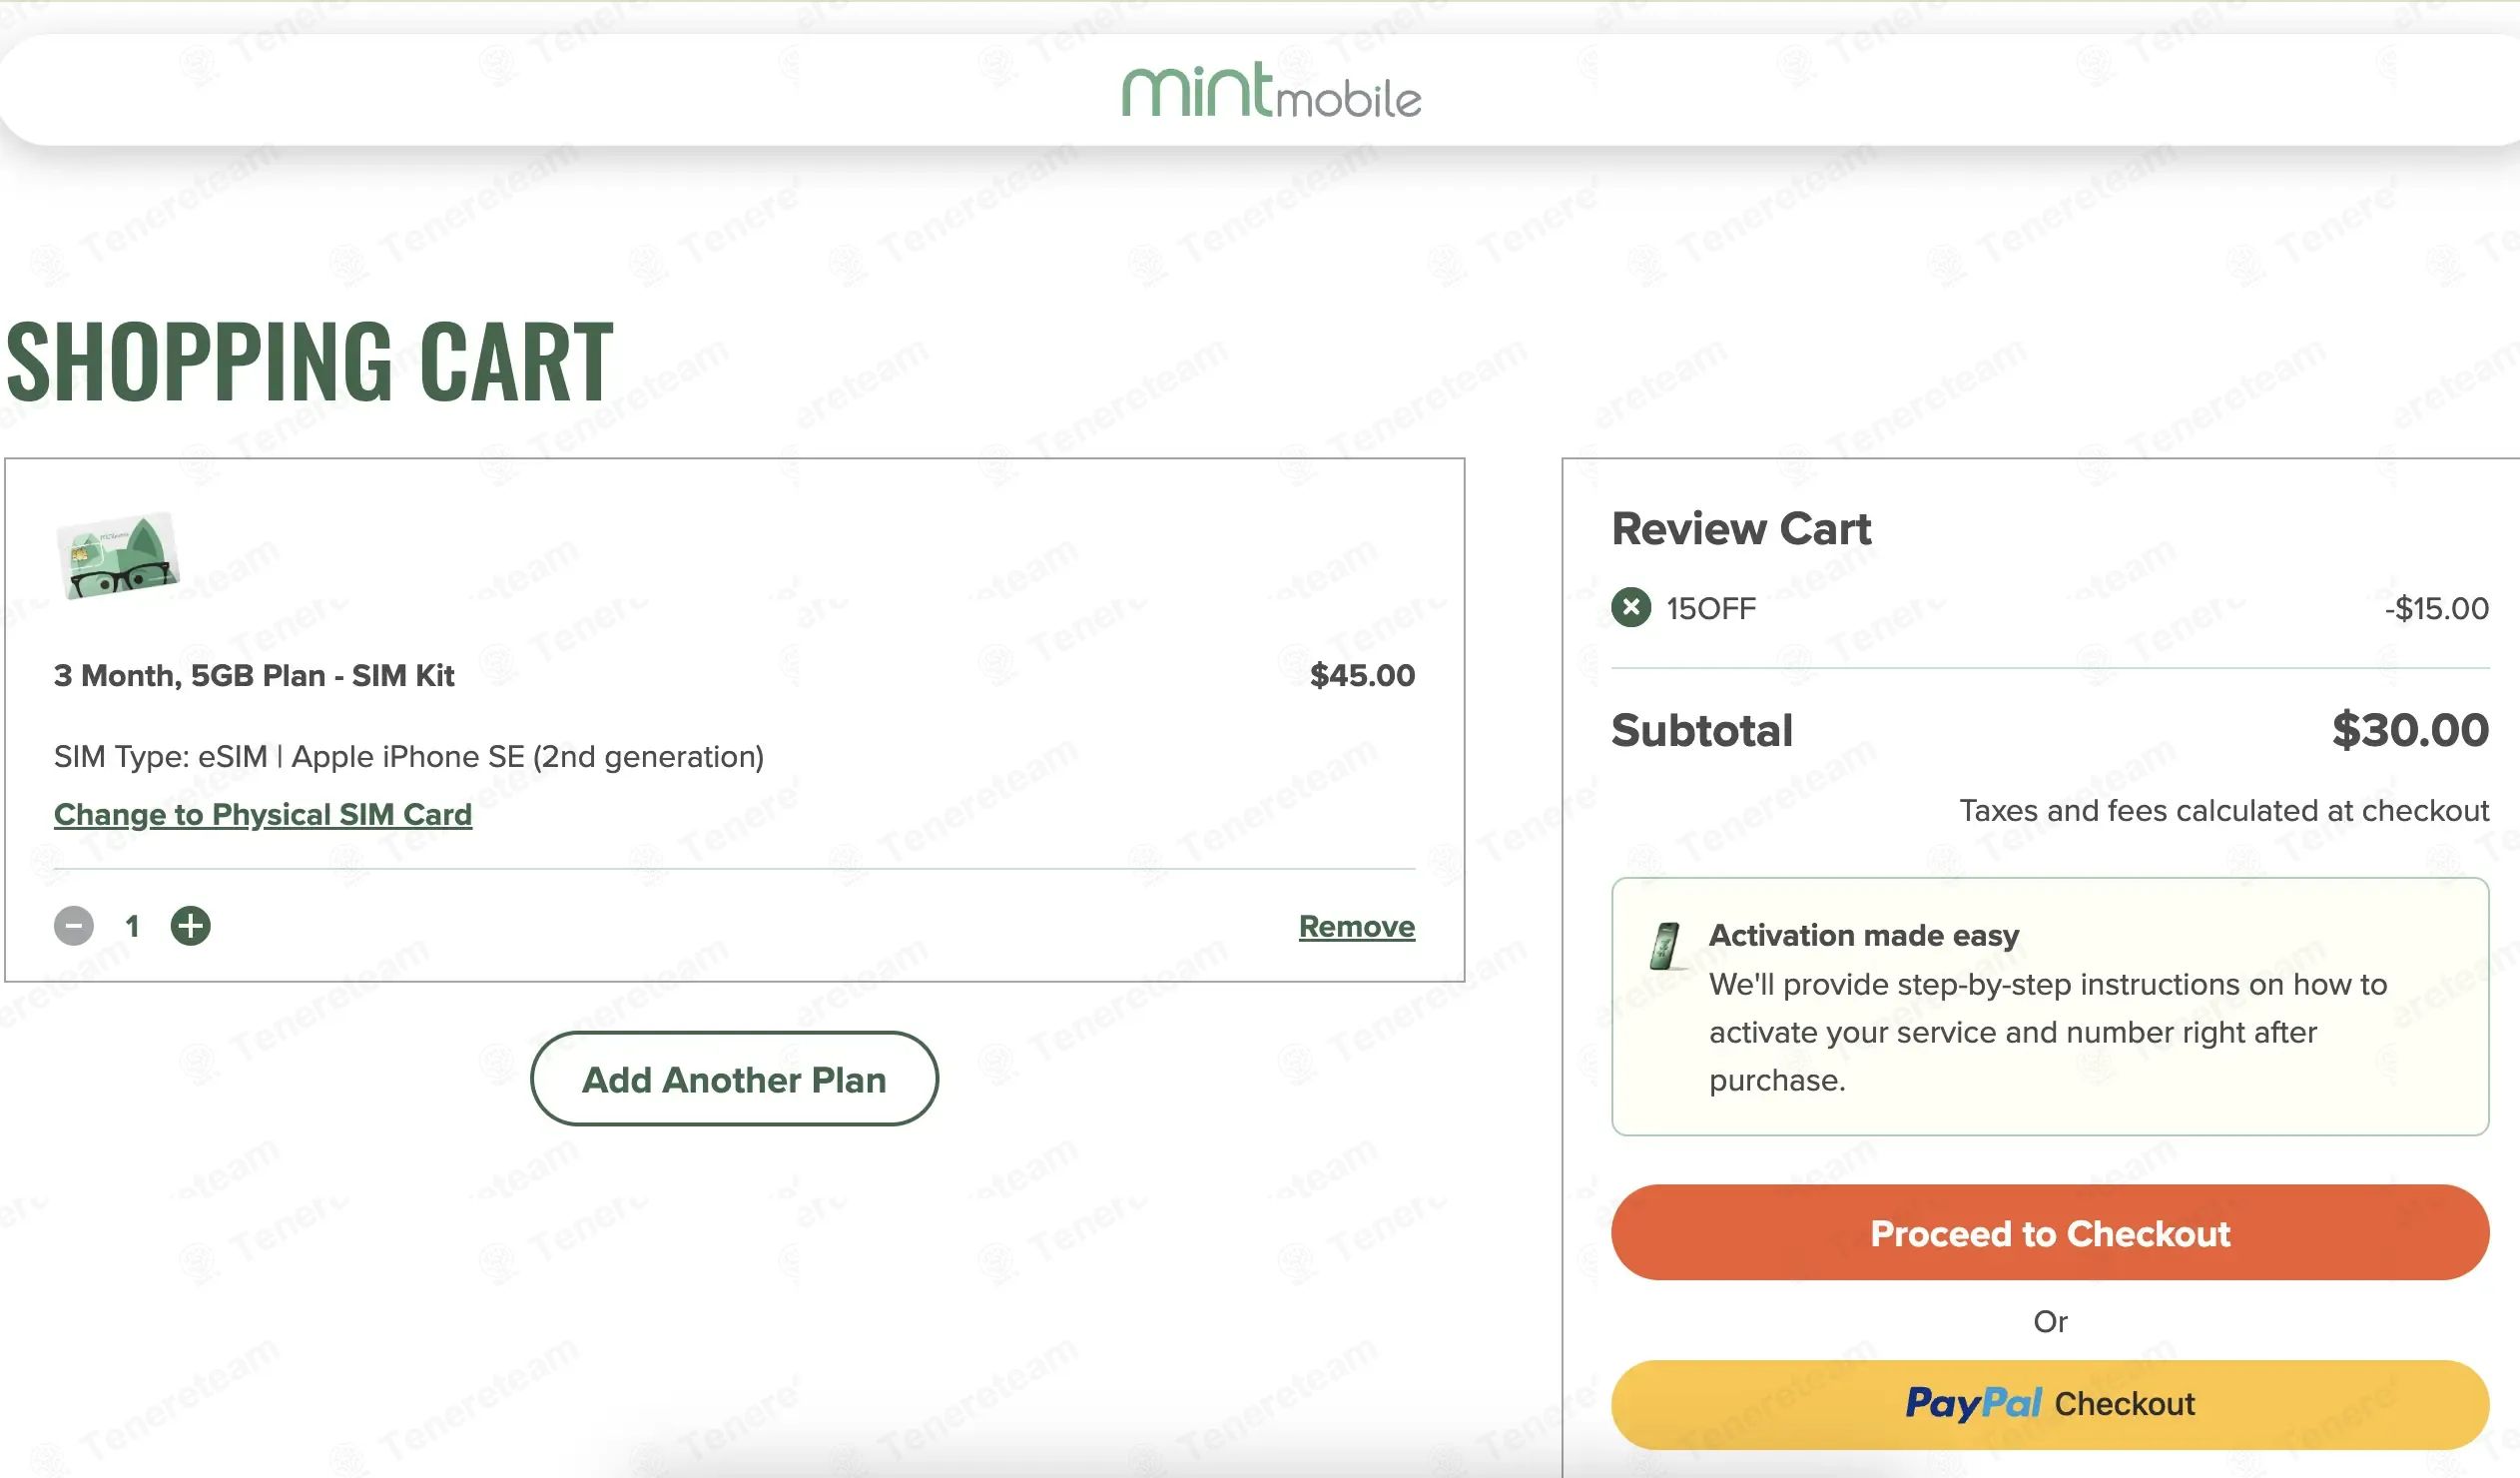Click the 15OFF promo code label
2520x1478 pixels.
(x=1711, y=608)
